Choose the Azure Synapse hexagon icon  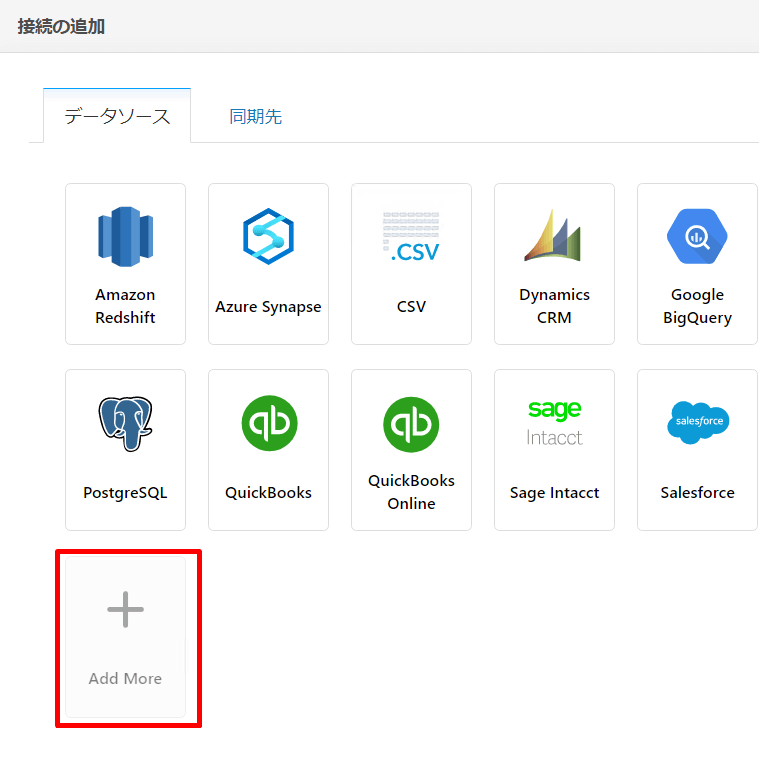coord(268,237)
